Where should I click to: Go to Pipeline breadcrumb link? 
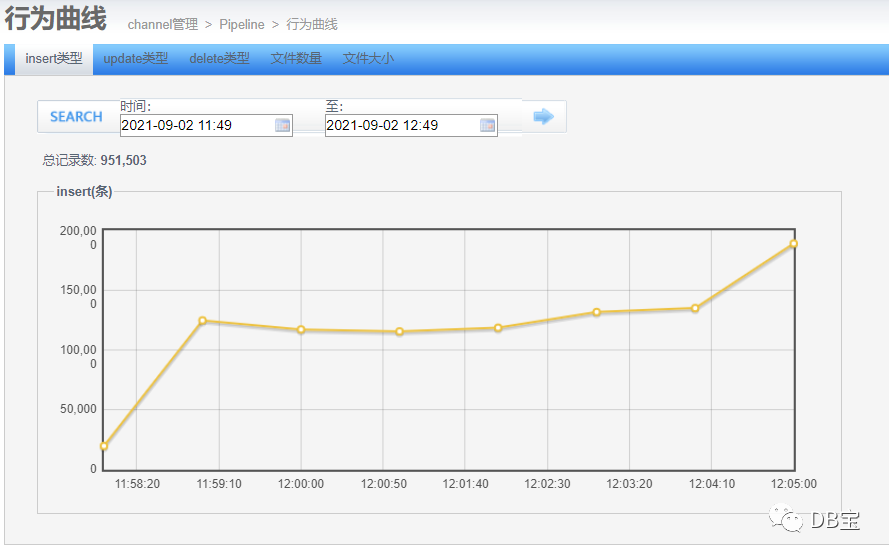242,24
